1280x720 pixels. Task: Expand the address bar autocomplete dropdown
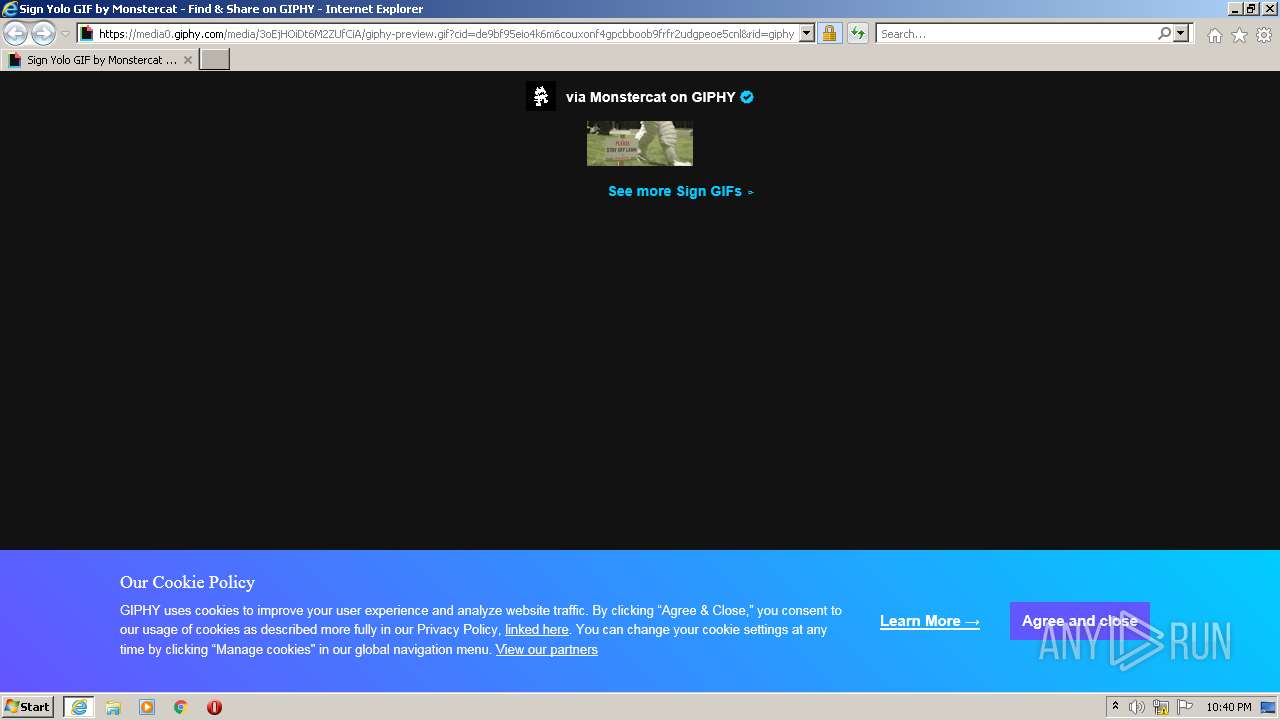pyautogui.click(x=807, y=33)
